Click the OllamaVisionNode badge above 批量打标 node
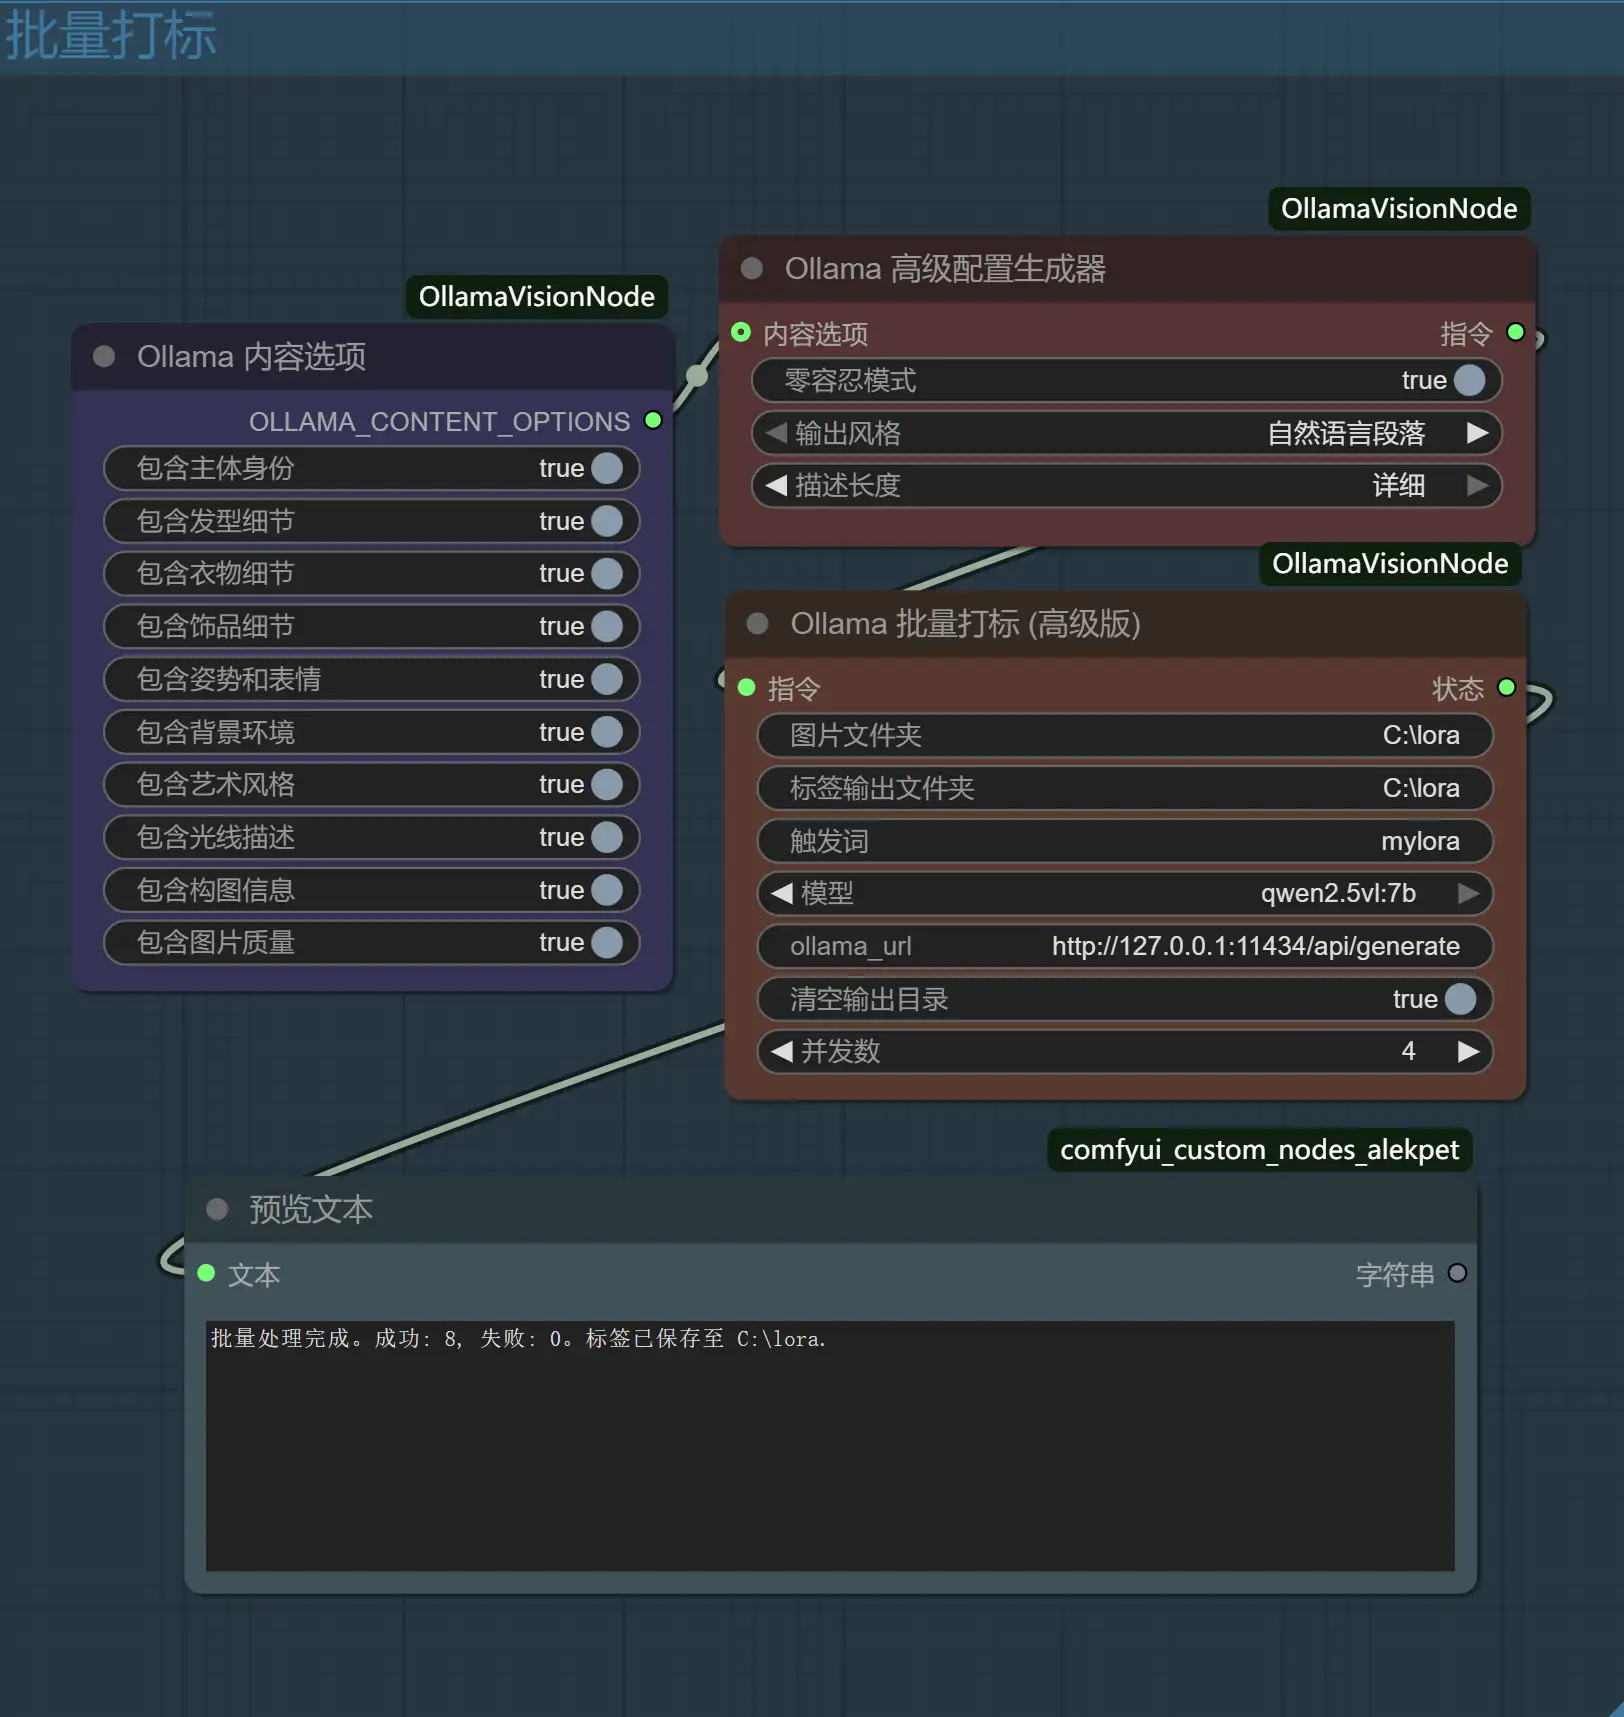This screenshot has height=1717, width=1624. pos(1390,564)
